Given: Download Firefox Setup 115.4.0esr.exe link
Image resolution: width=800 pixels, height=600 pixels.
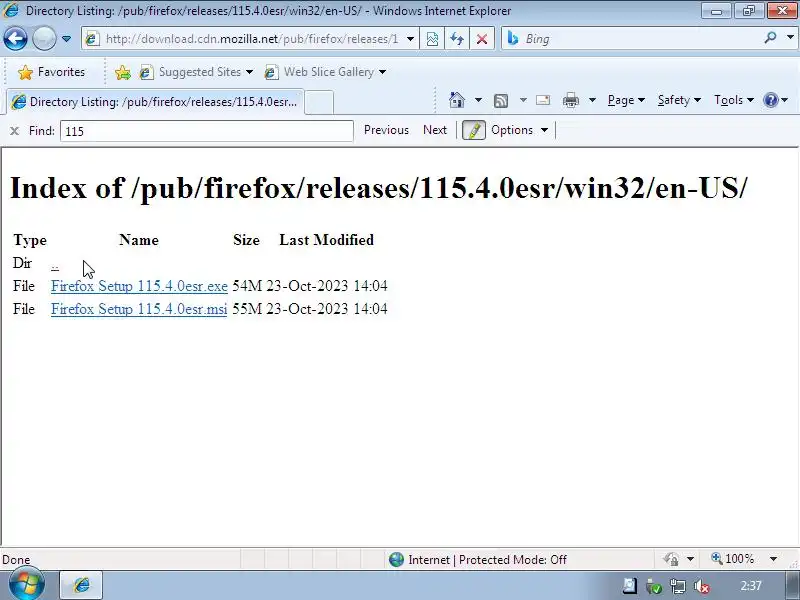Looking at the screenshot, I should (x=139, y=286).
